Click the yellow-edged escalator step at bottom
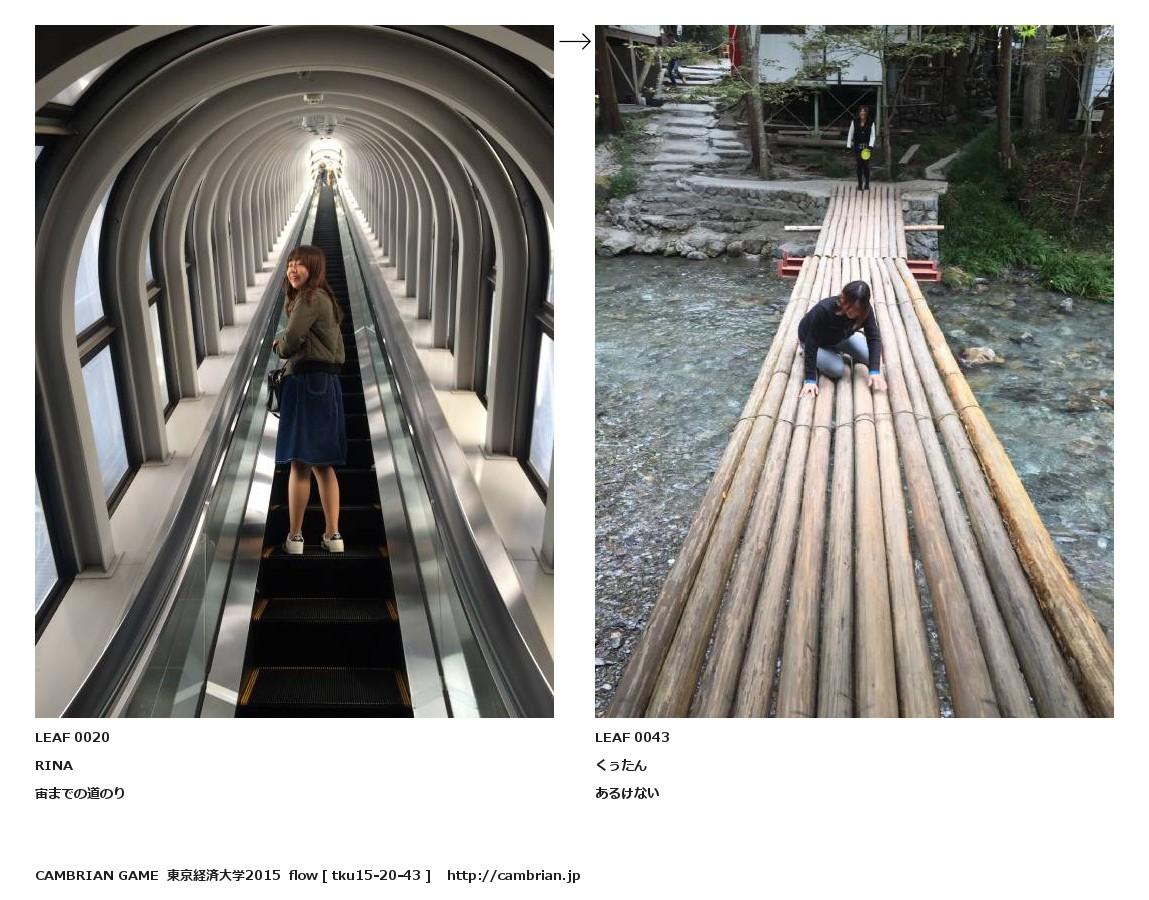 coord(325,686)
